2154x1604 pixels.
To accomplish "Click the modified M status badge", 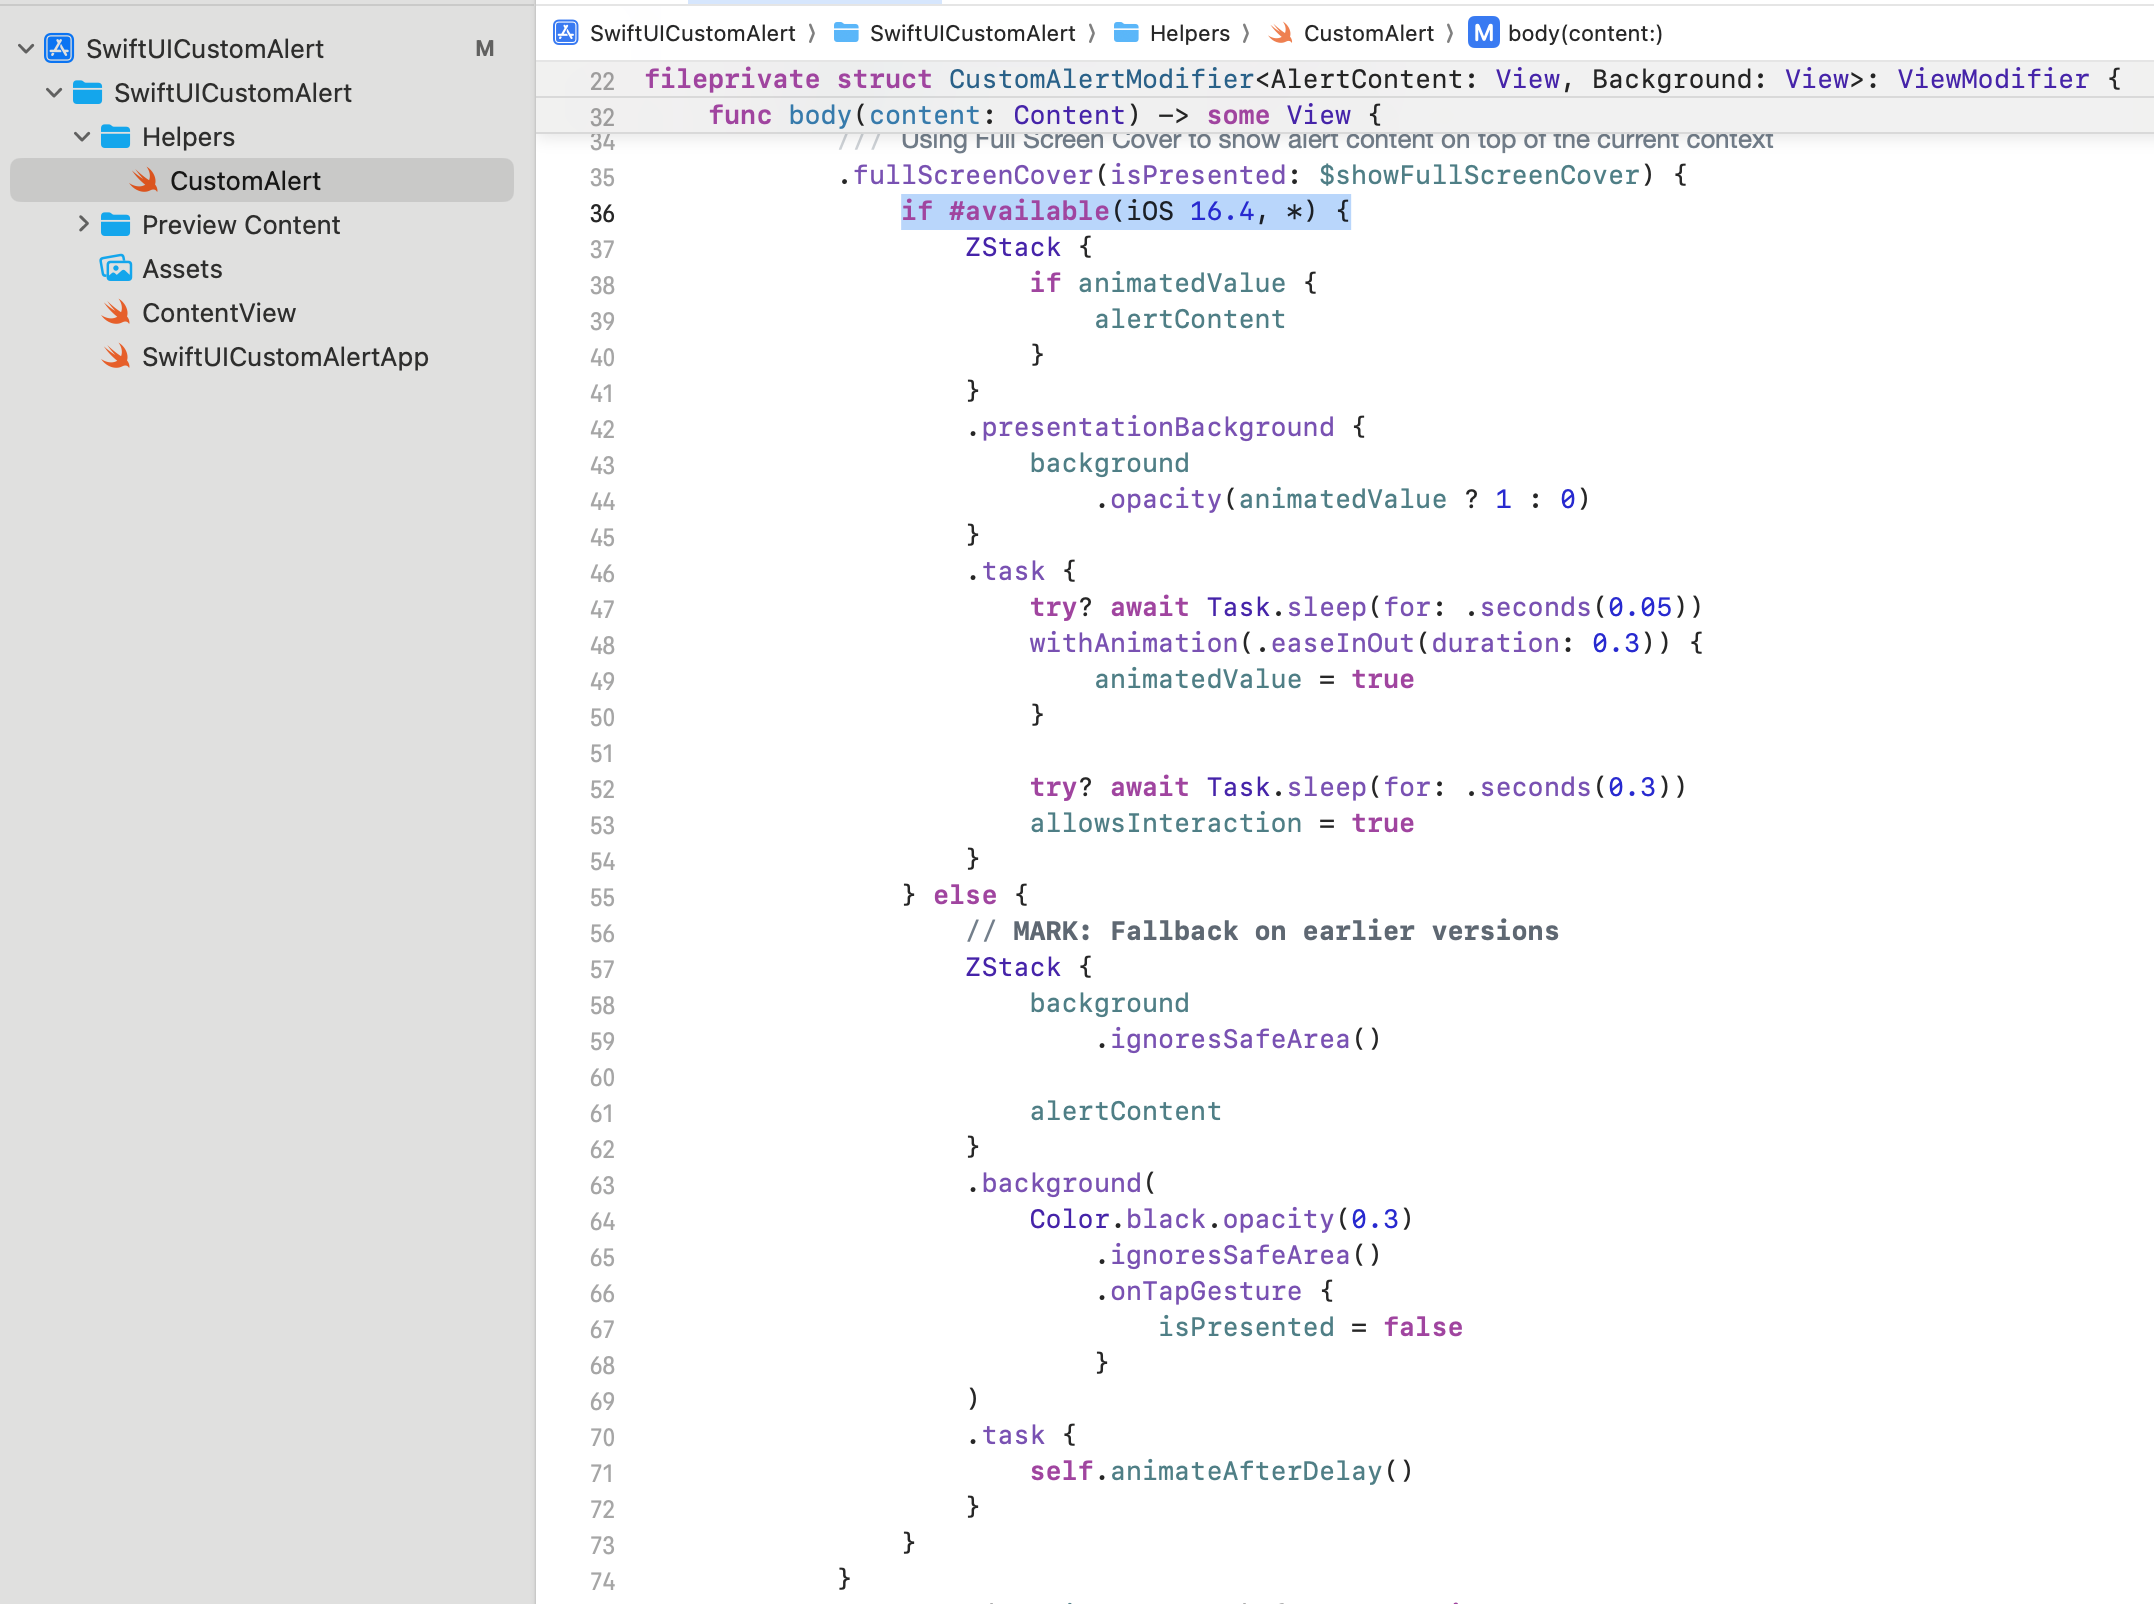I will click(x=485, y=48).
